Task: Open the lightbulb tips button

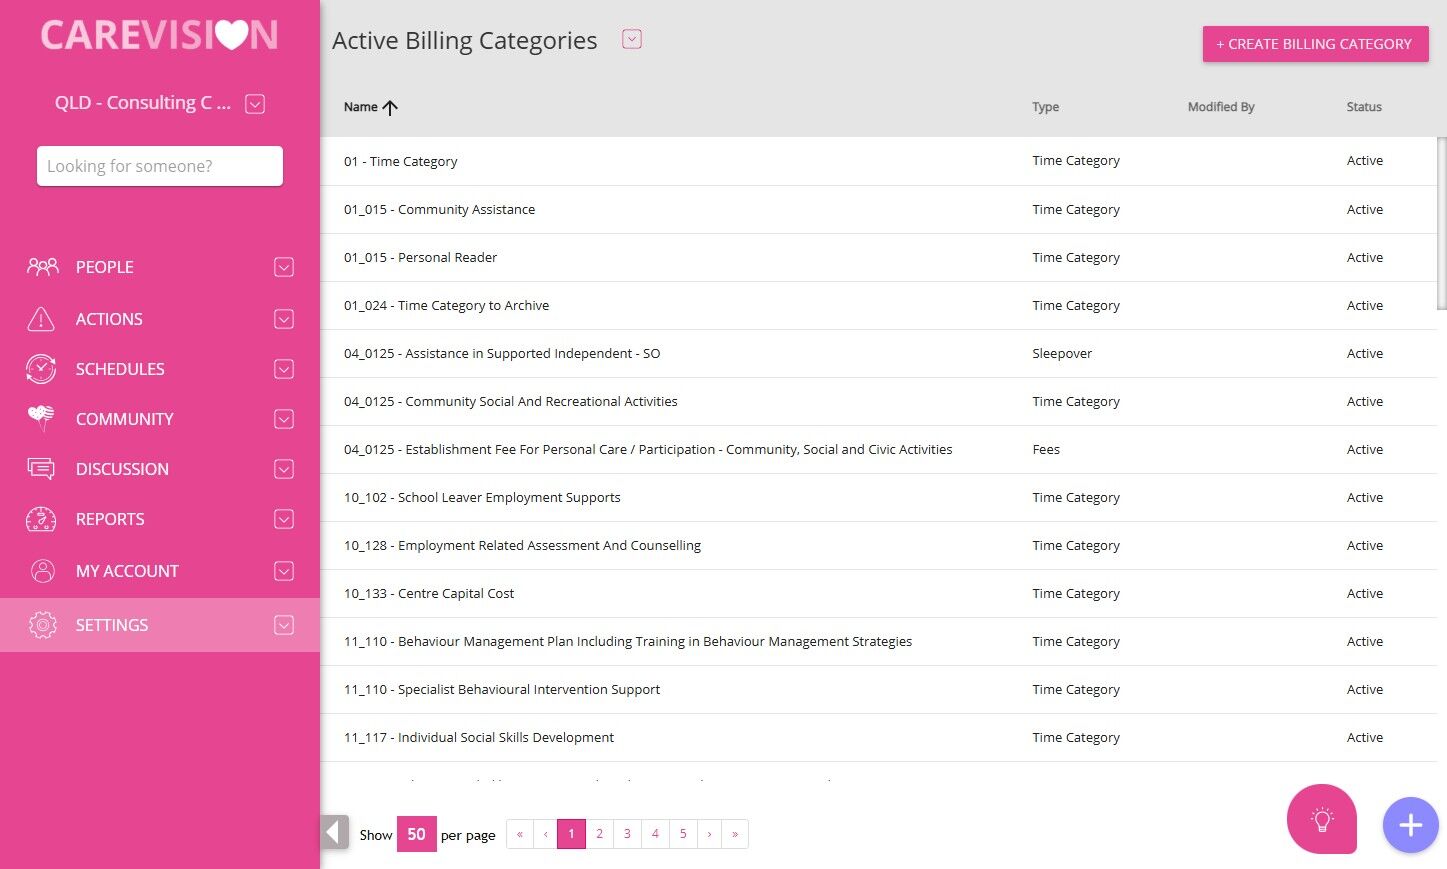Action: [1321, 820]
